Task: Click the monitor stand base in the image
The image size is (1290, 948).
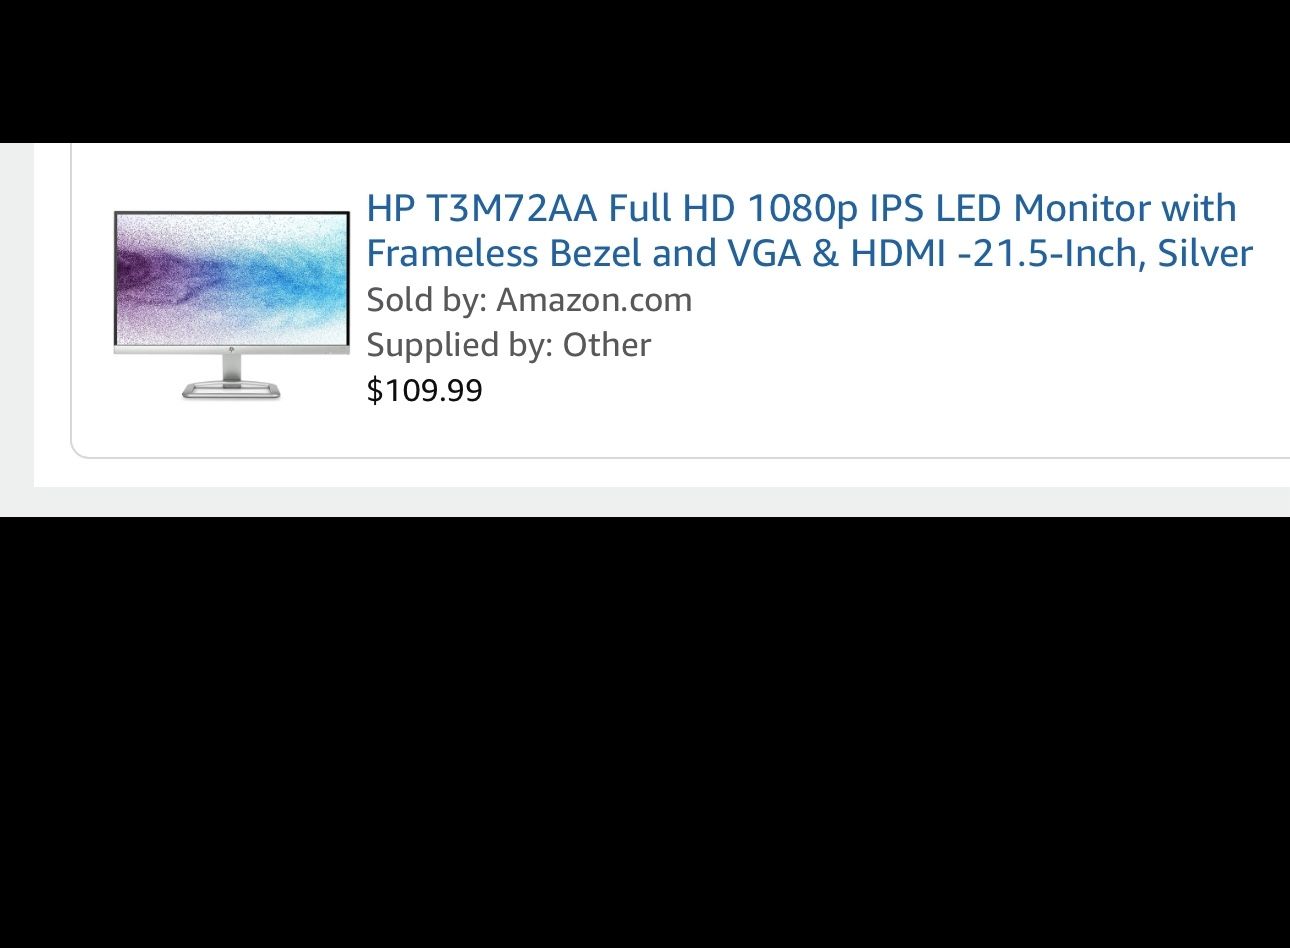Action: [x=231, y=388]
